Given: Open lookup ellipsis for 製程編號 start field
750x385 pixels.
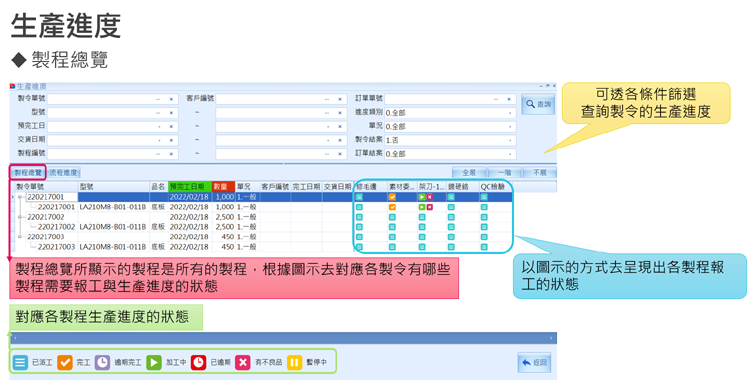Looking at the screenshot, I should 158,154.
